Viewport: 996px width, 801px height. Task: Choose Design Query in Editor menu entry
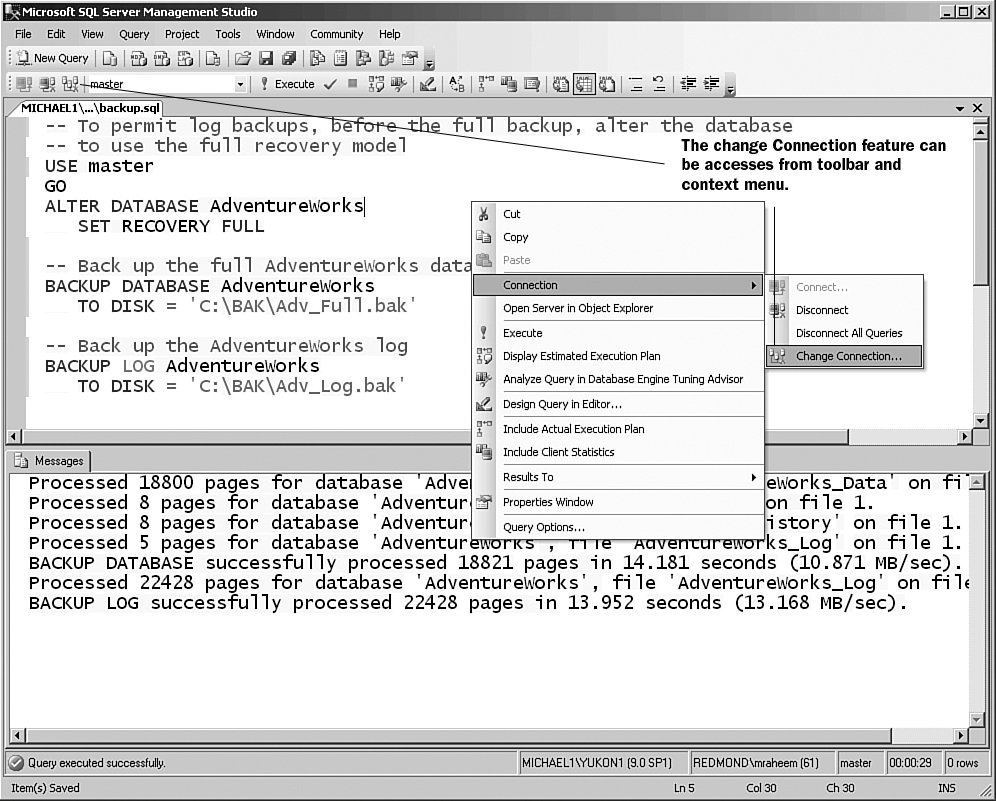(x=618, y=404)
